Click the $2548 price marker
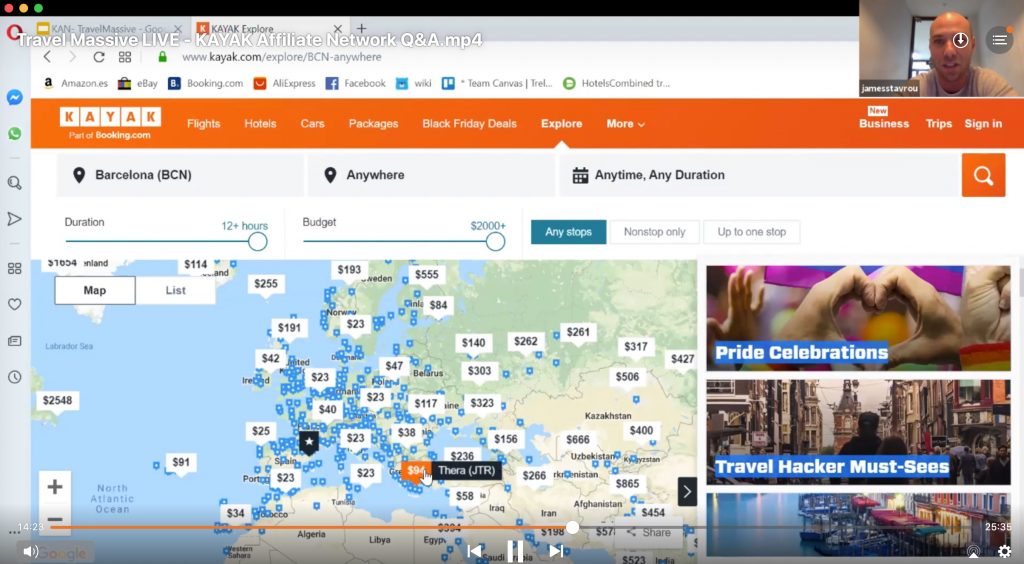 tap(57, 400)
